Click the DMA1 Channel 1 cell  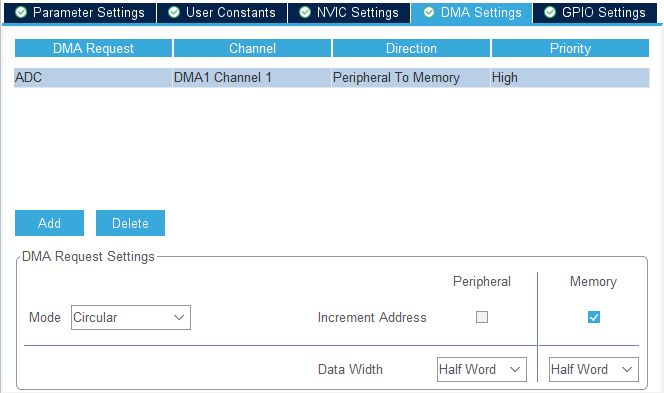pos(252,77)
